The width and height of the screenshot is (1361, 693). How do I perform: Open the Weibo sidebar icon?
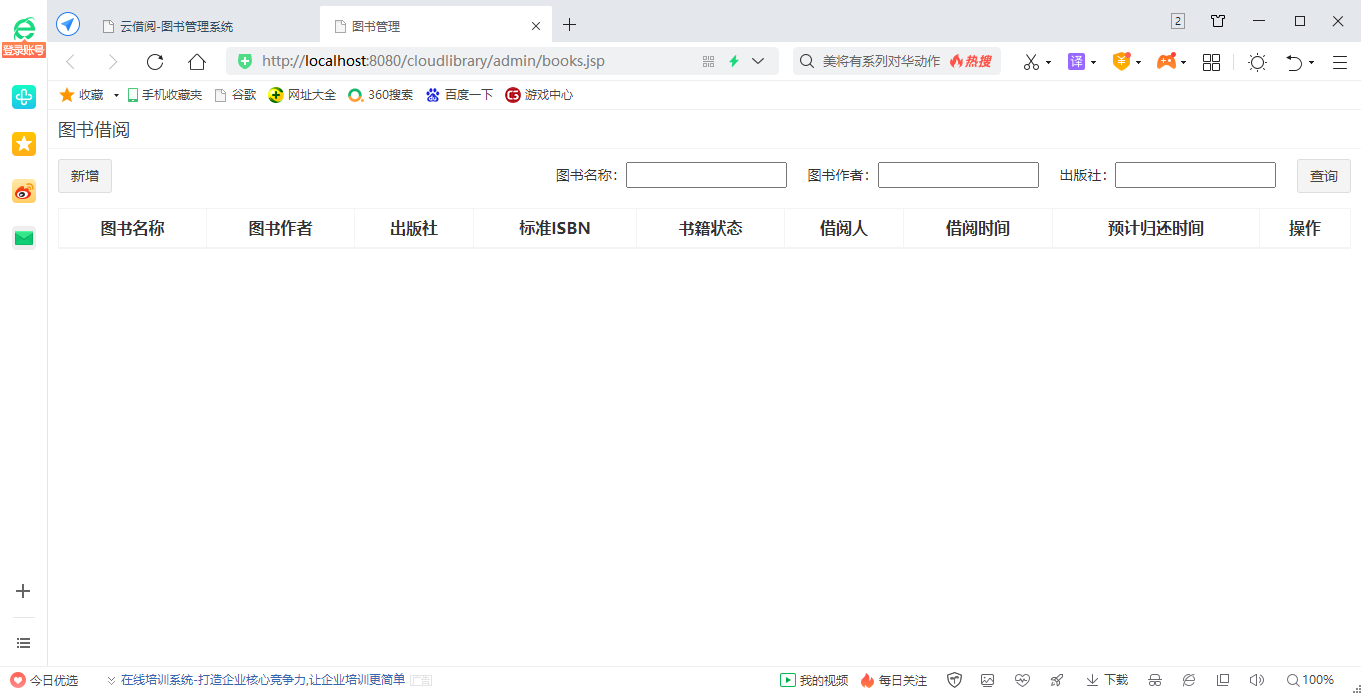click(x=24, y=191)
